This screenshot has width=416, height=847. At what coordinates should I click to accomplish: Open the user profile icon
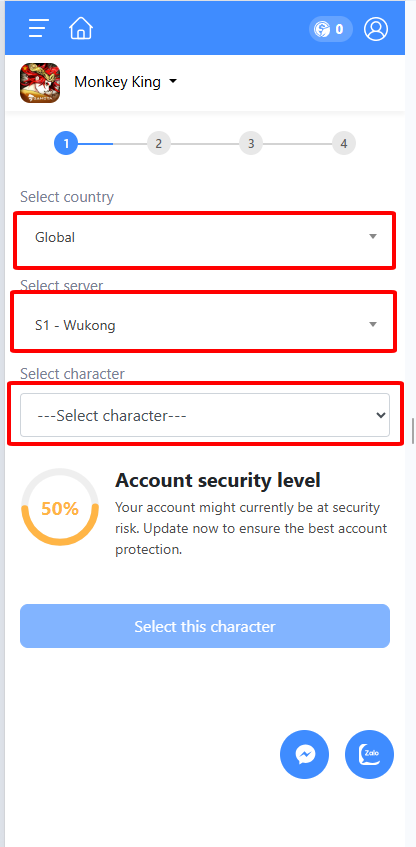point(376,29)
